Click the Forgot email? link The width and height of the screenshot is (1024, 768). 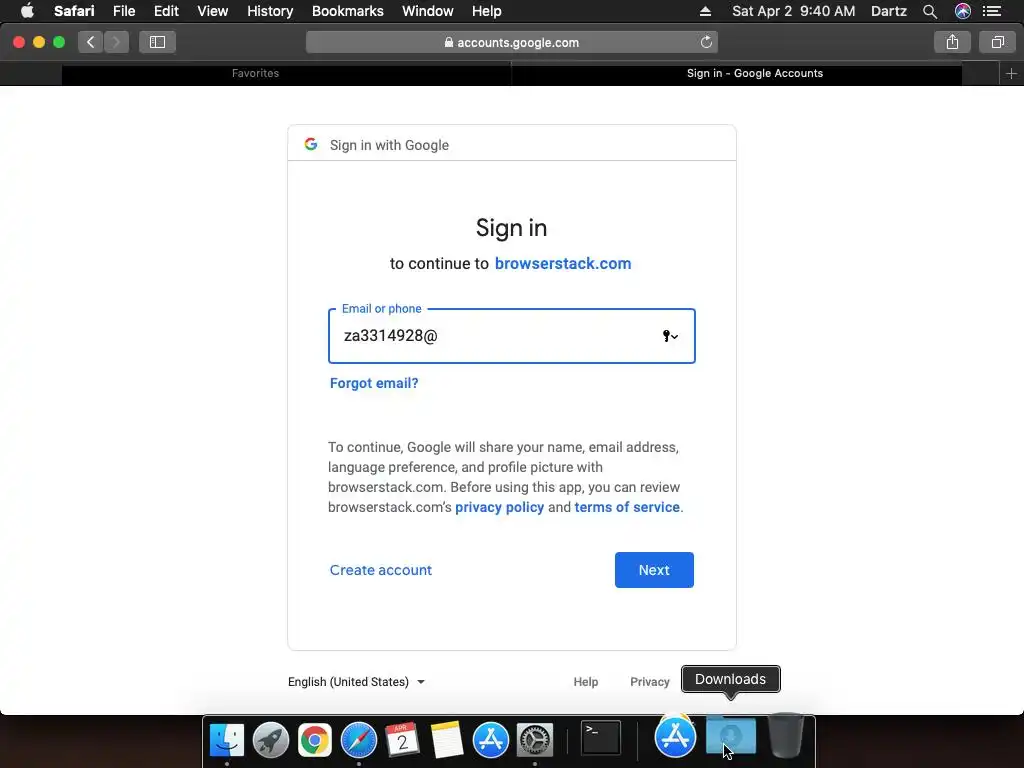coord(374,383)
